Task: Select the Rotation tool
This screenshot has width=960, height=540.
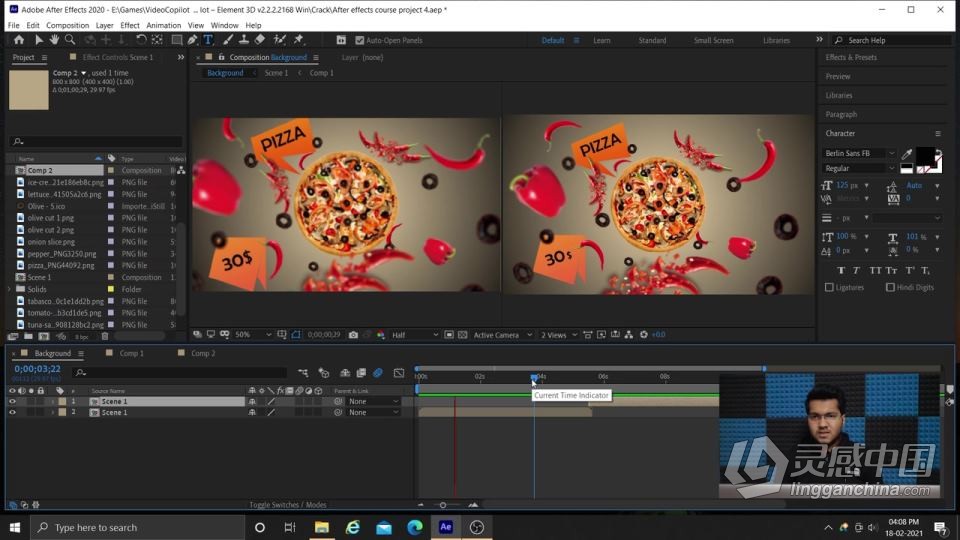Action: tap(141, 40)
